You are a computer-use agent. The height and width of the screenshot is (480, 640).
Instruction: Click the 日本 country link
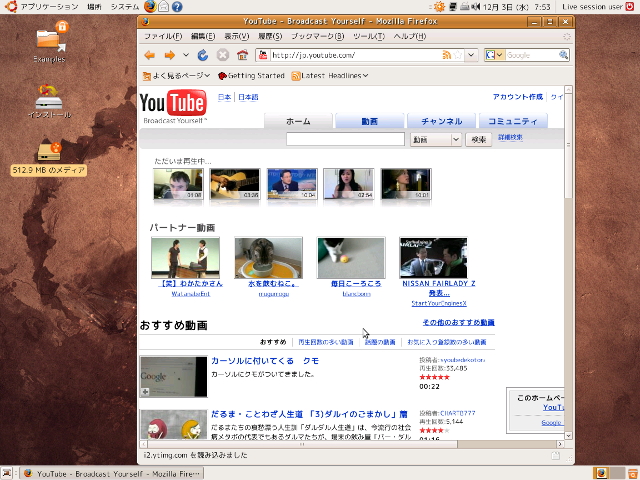pos(224,97)
